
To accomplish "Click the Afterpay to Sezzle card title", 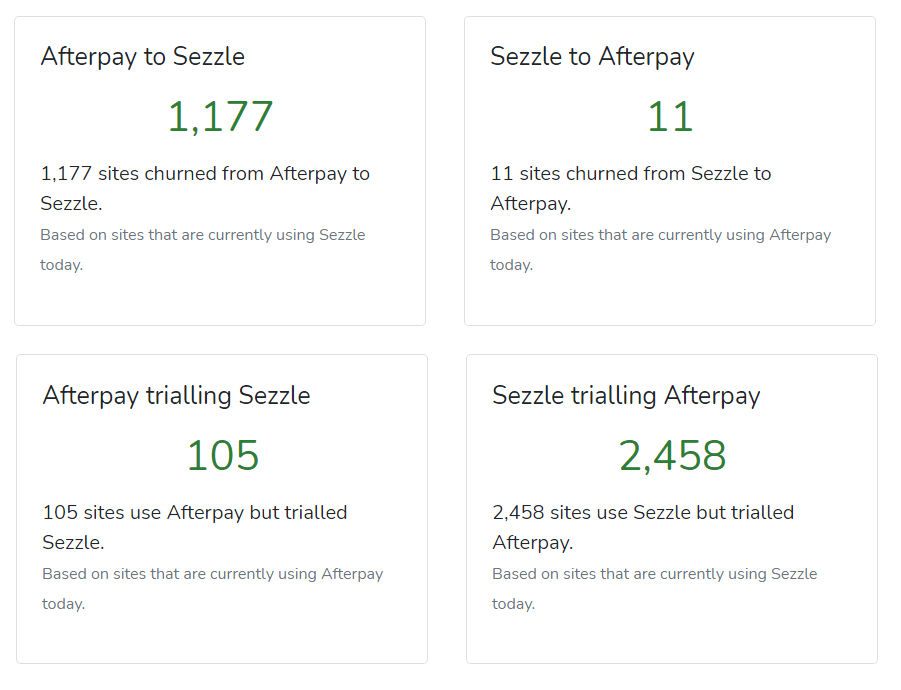I will 143,57.
